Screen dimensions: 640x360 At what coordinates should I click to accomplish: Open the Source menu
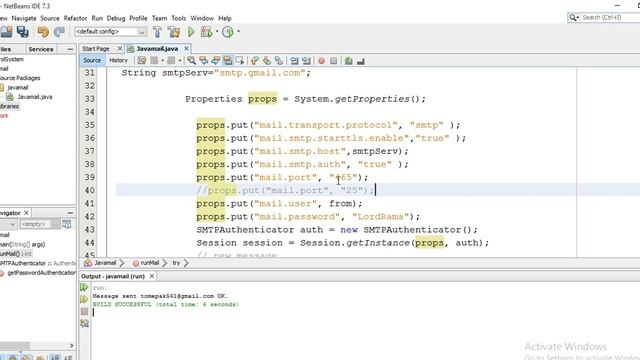coord(50,18)
